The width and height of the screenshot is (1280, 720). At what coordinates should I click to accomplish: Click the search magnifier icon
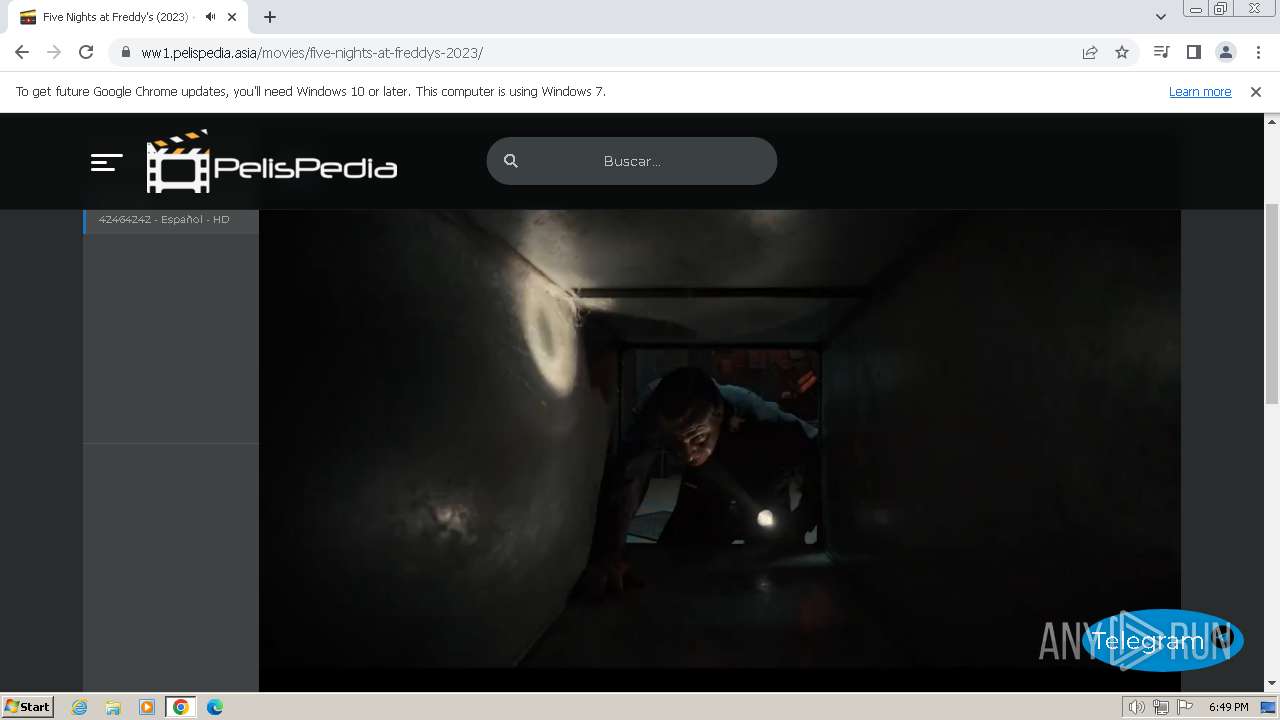click(511, 161)
